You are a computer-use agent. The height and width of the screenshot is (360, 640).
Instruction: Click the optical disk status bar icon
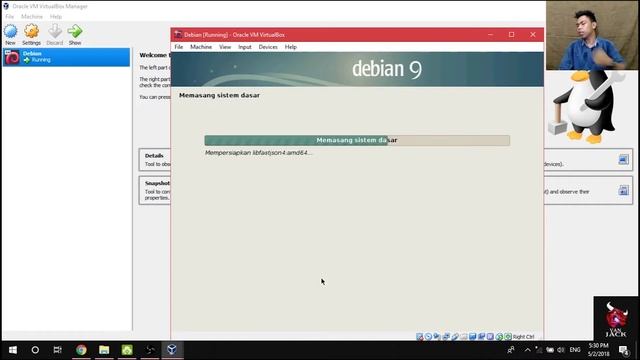tap(428, 337)
